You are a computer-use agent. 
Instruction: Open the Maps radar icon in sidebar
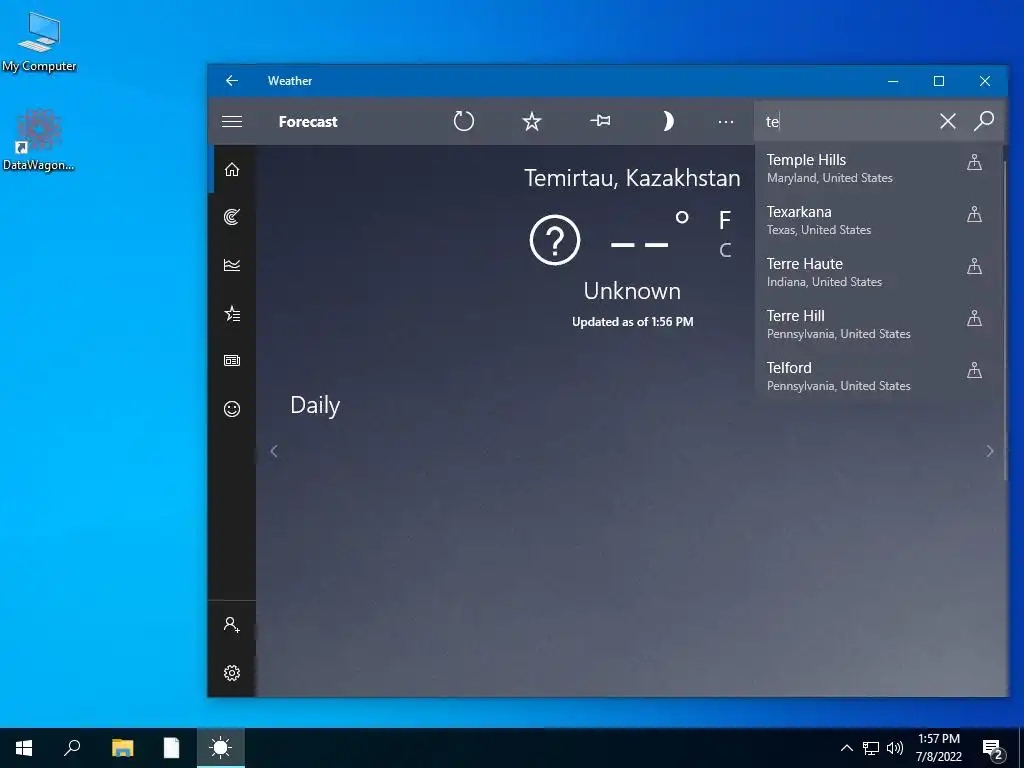pos(232,217)
